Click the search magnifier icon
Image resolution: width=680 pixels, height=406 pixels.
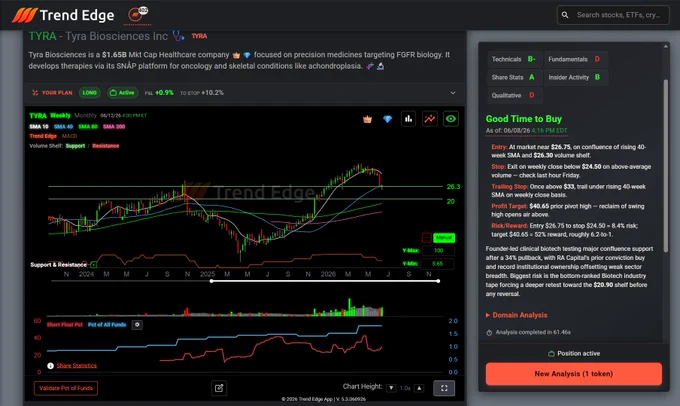pyautogui.click(x=565, y=15)
